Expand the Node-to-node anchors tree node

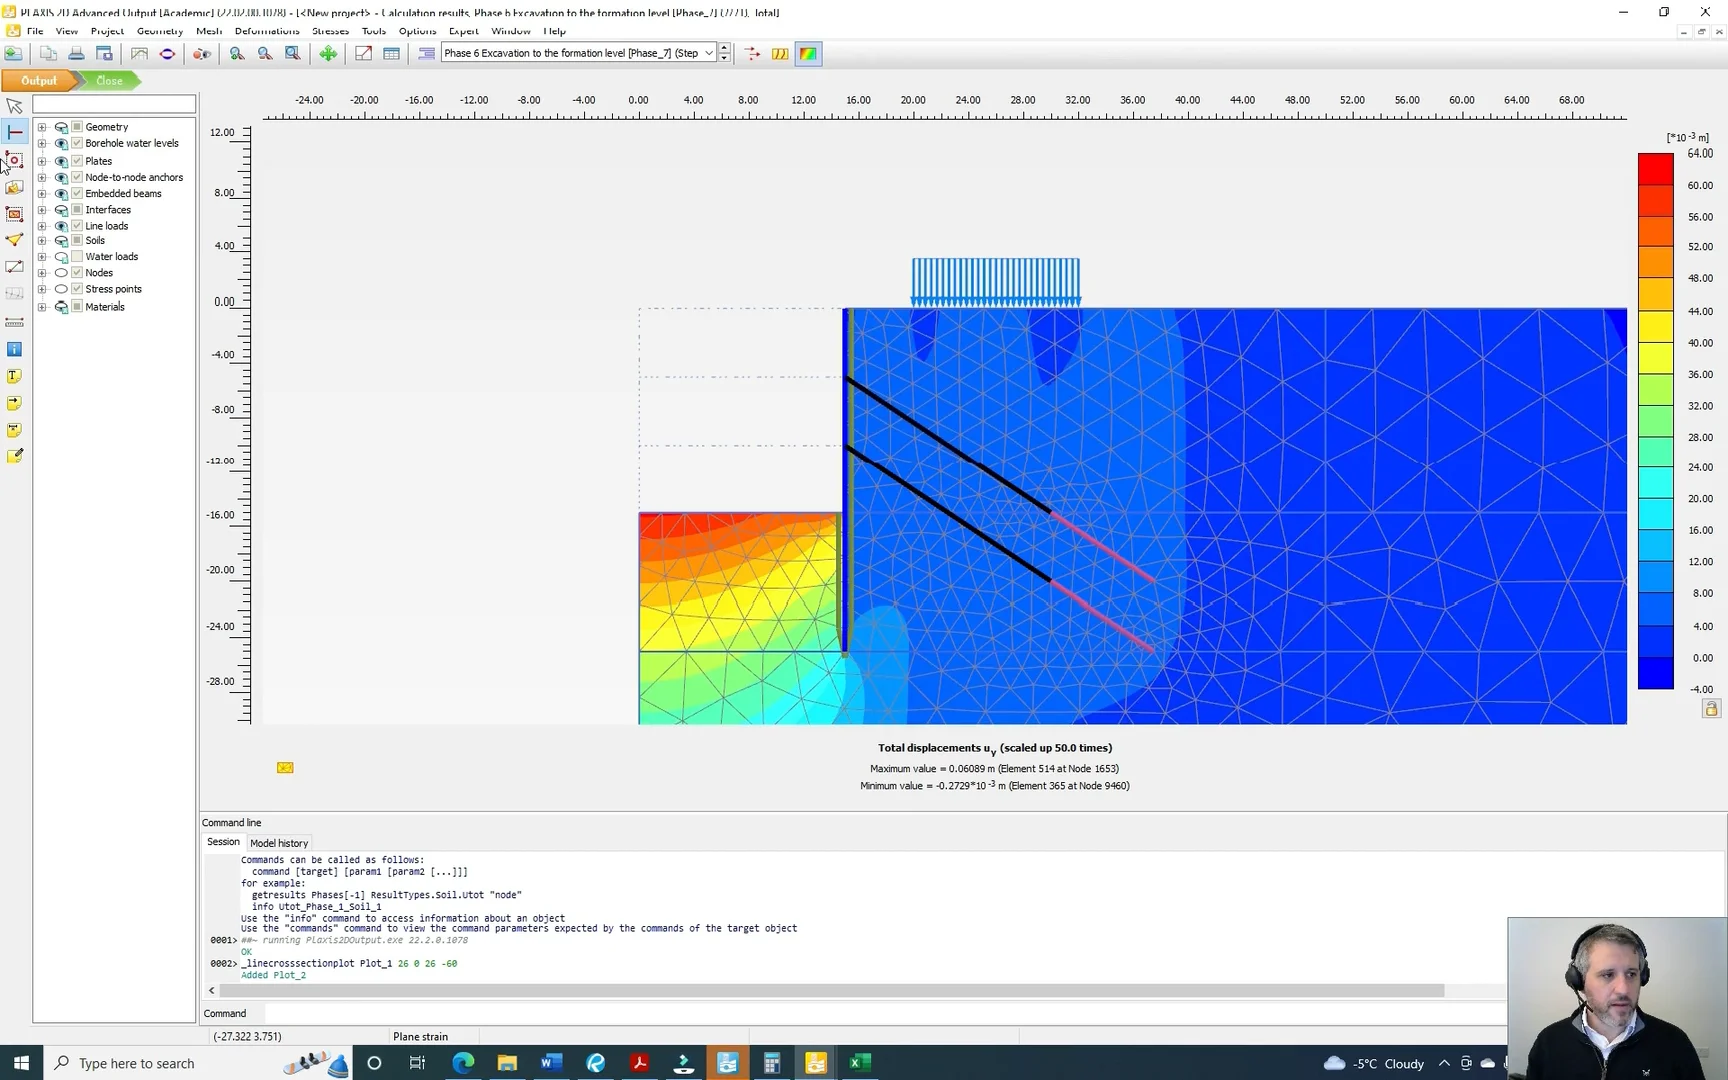pyautogui.click(x=42, y=177)
